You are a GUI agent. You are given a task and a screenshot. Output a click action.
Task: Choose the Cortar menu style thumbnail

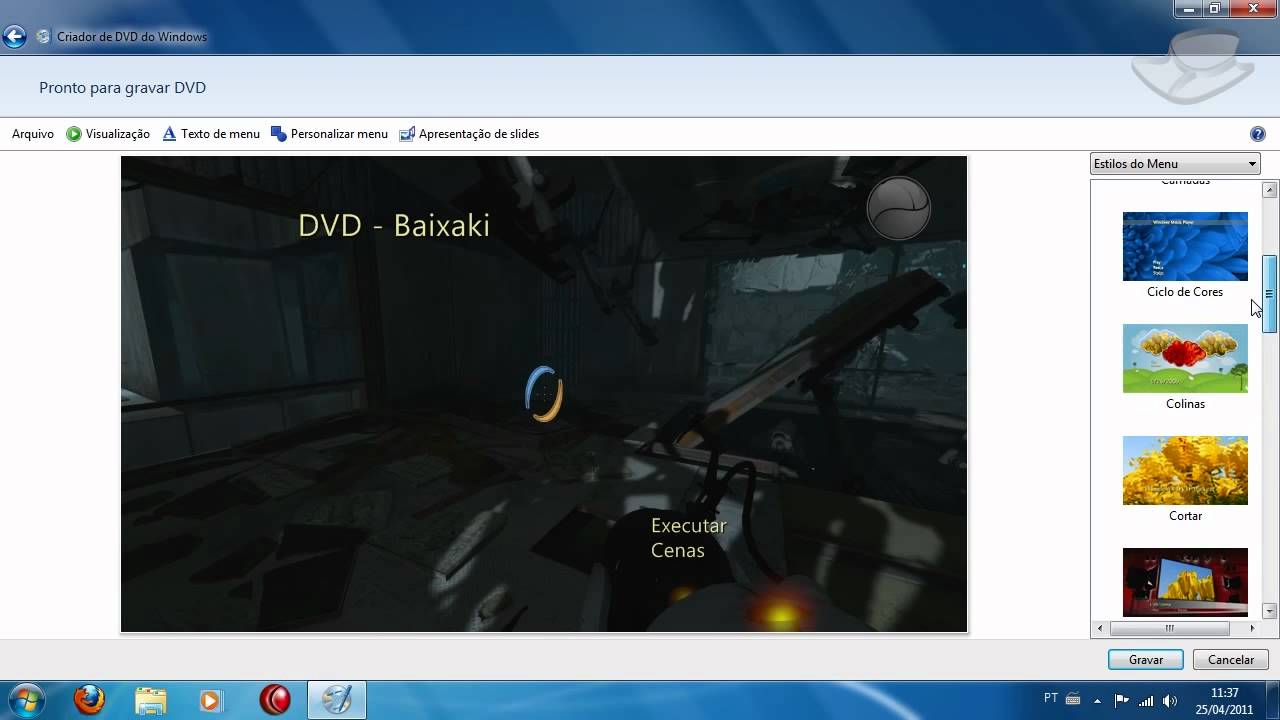click(x=1185, y=470)
